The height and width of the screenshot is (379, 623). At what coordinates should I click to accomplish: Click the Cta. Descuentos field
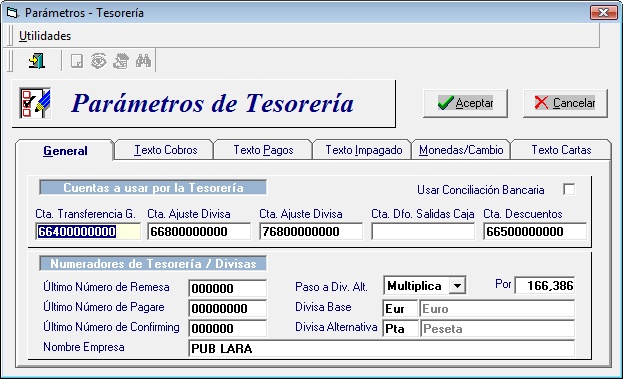point(535,231)
